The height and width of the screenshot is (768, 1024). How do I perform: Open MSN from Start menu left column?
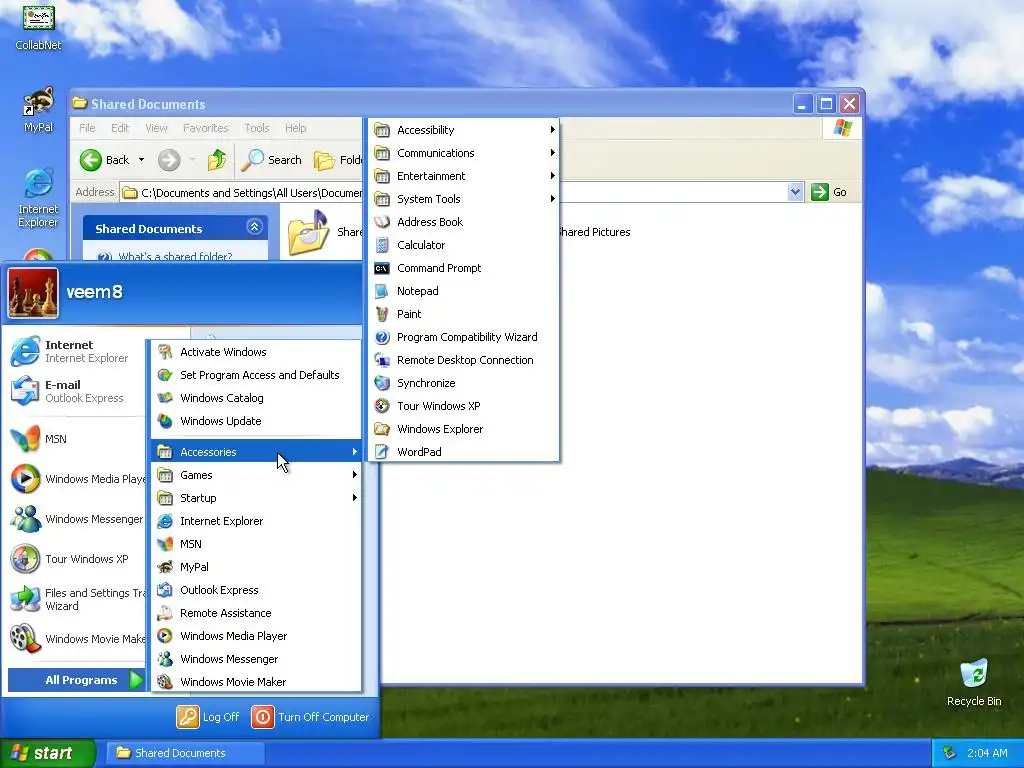coord(76,439)
